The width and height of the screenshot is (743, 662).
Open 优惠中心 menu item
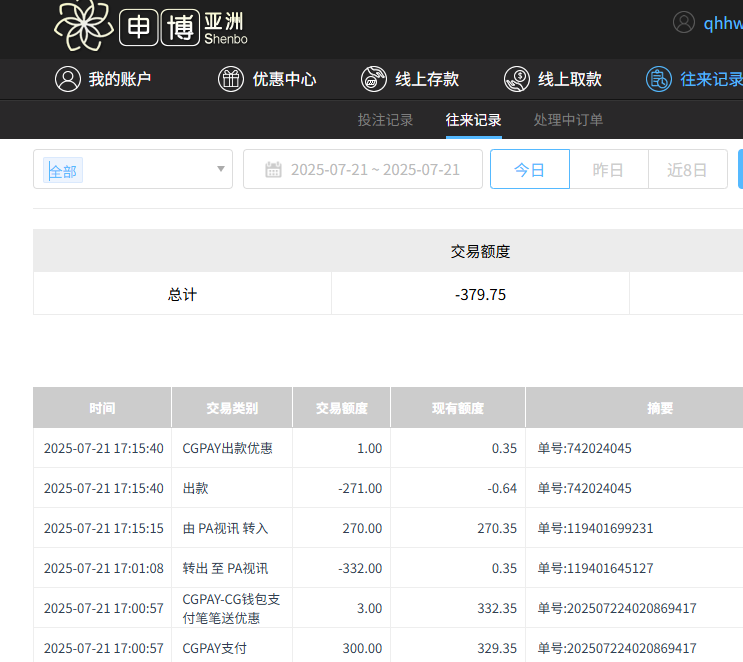pyautogui.click(x=284, y=79)
